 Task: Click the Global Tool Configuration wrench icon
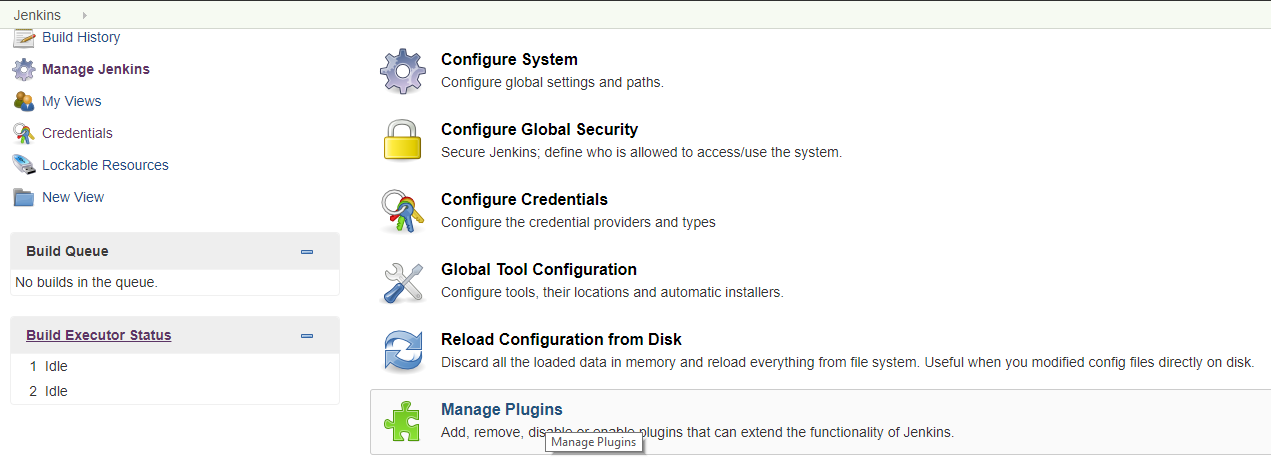403,282
